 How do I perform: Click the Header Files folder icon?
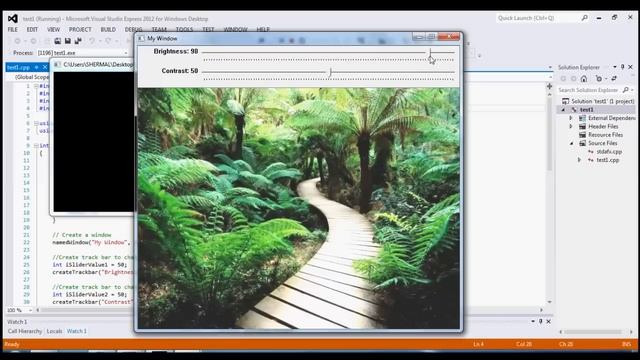pos(582,126)
